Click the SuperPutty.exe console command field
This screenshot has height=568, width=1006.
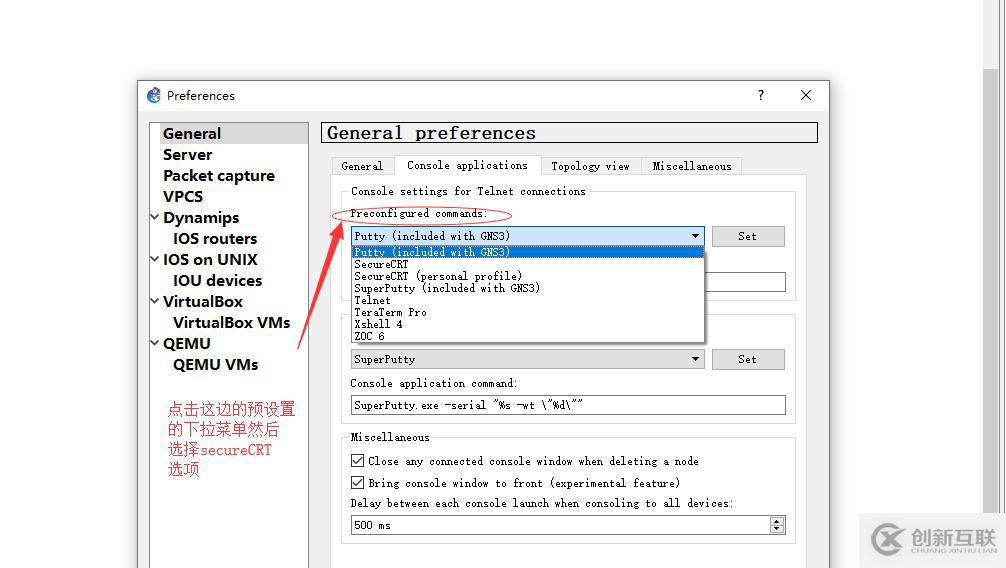coord(568,405)
